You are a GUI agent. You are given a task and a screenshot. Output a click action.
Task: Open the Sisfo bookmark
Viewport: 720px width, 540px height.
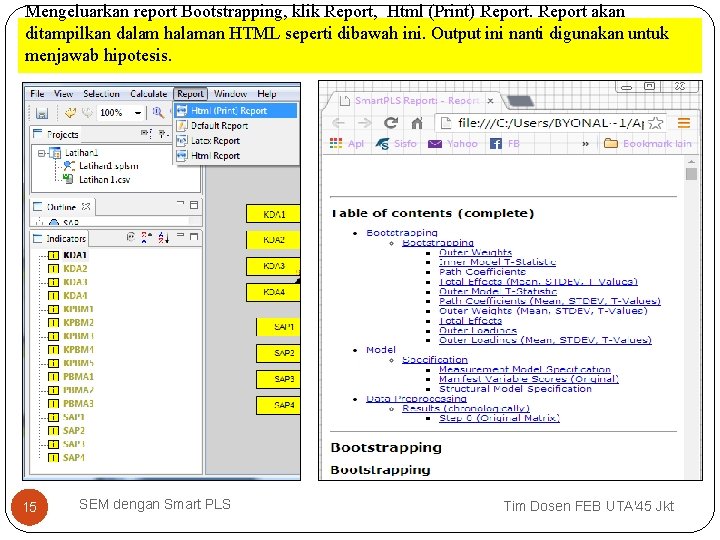(x=396, y=144)
